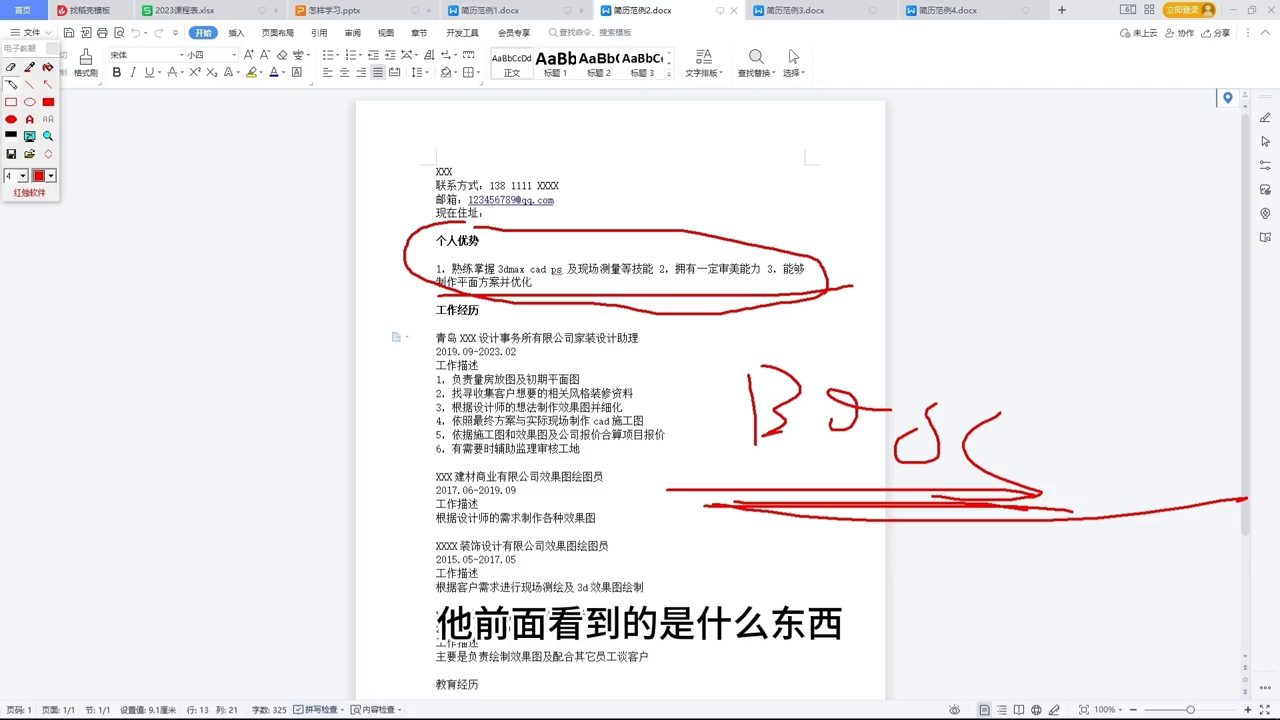Open the annotation color dropdown arrow
The image size is (1280, 720).
coord(51,176)
